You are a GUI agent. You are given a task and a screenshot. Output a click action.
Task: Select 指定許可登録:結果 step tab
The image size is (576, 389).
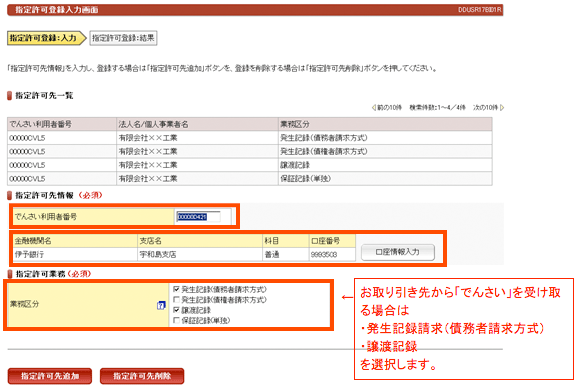(123, 38)
